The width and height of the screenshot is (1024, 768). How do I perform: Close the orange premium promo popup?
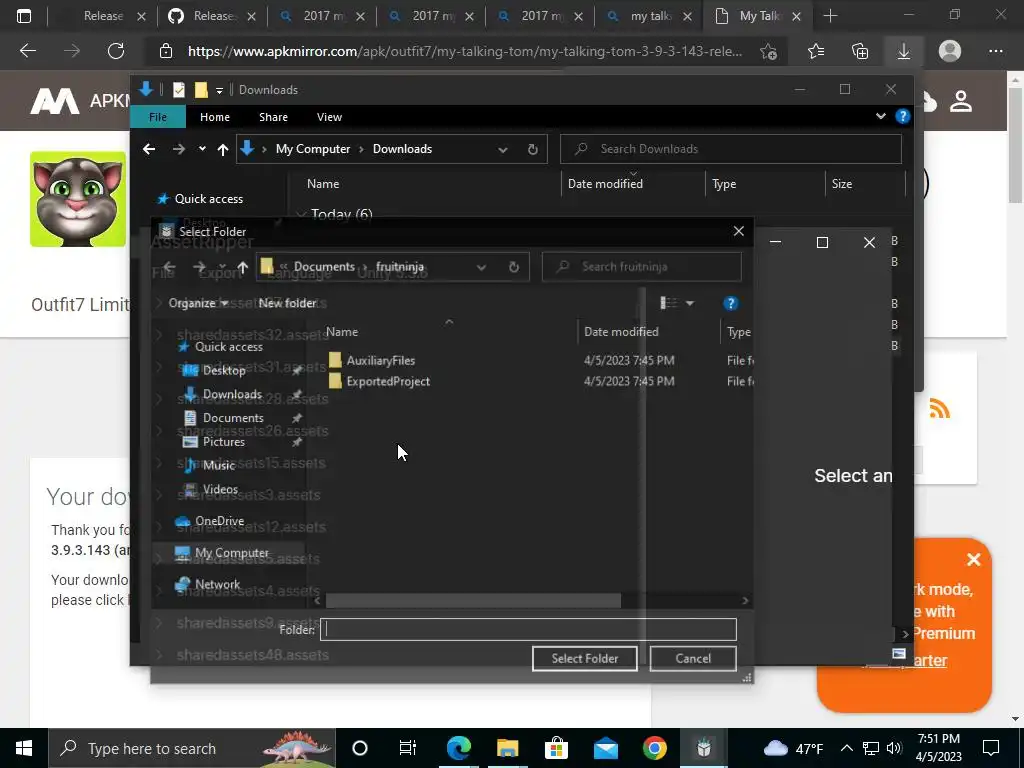(974, 560)
